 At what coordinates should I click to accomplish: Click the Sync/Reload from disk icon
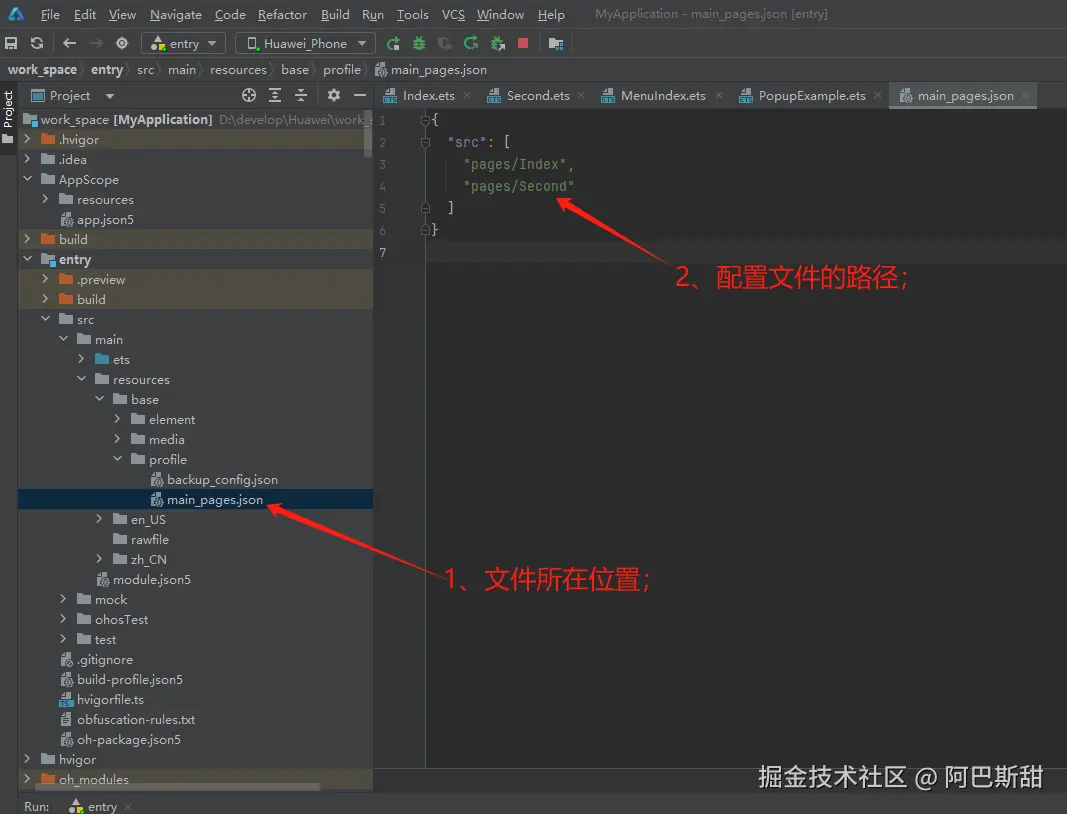[37, 44]
